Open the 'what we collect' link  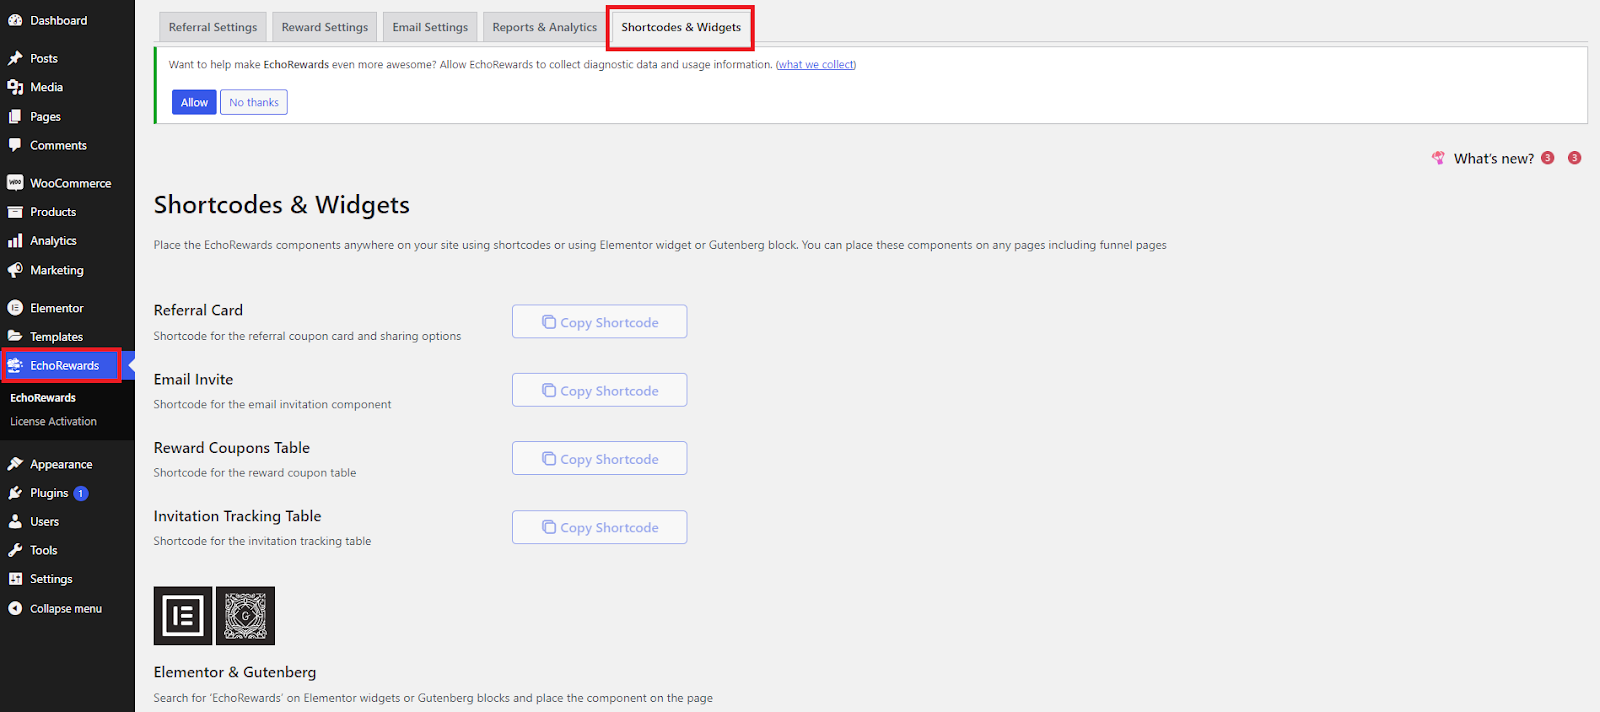[816, 65]
